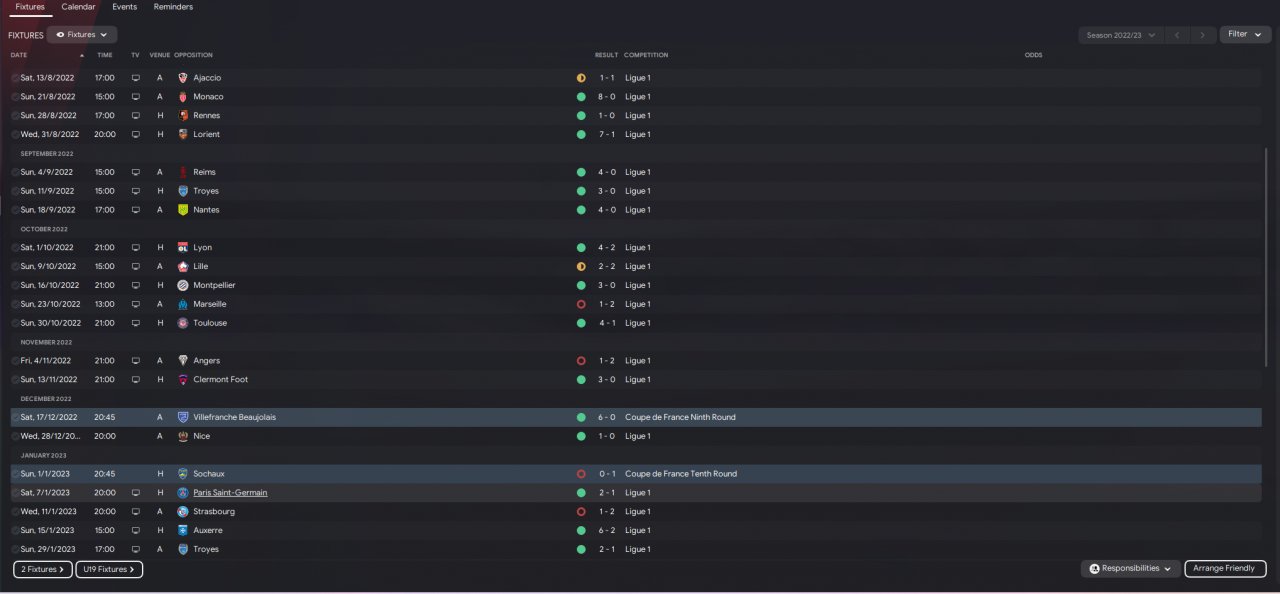
Task: Click TV icon on Rennes fixture row
Action: pos(135,116)
